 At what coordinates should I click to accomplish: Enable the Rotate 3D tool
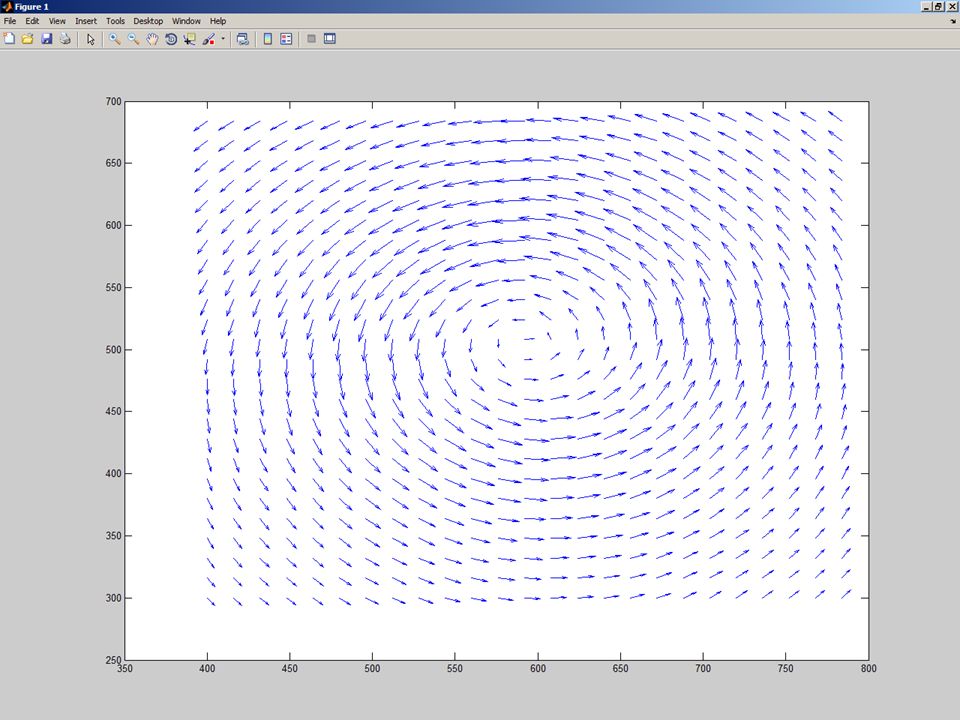pos(171,39)
